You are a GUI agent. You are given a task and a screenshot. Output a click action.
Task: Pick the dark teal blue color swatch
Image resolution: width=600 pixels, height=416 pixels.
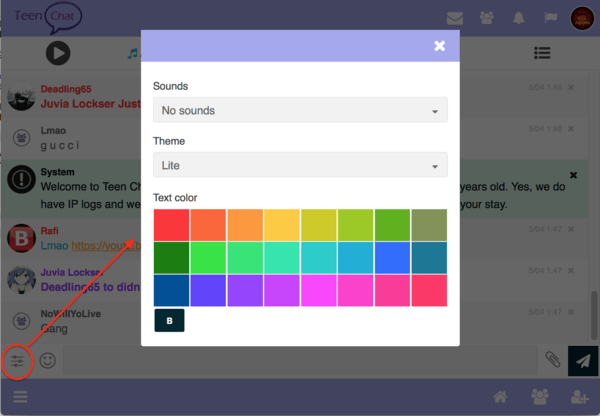tap(429, 258)
